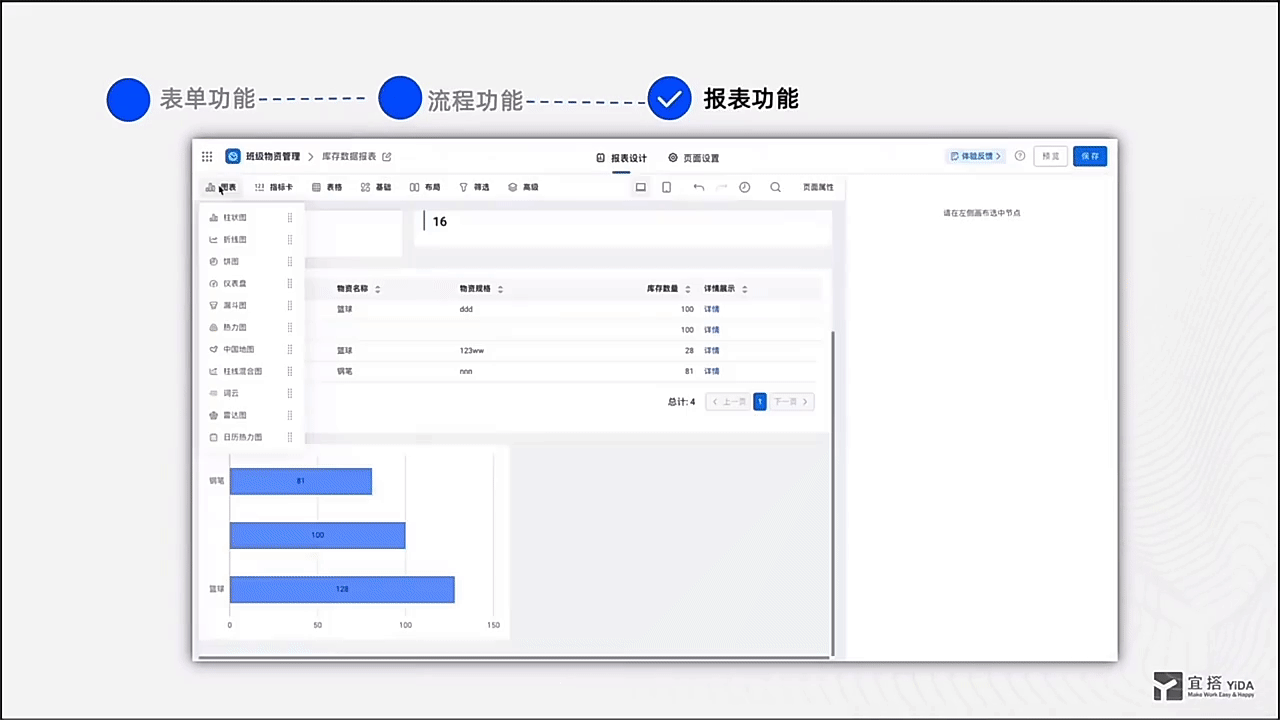Viewport: 1280px width, 720px height.
Task: Open the 指标卡 toolbar menu
Action: click(x=274, y=187)
